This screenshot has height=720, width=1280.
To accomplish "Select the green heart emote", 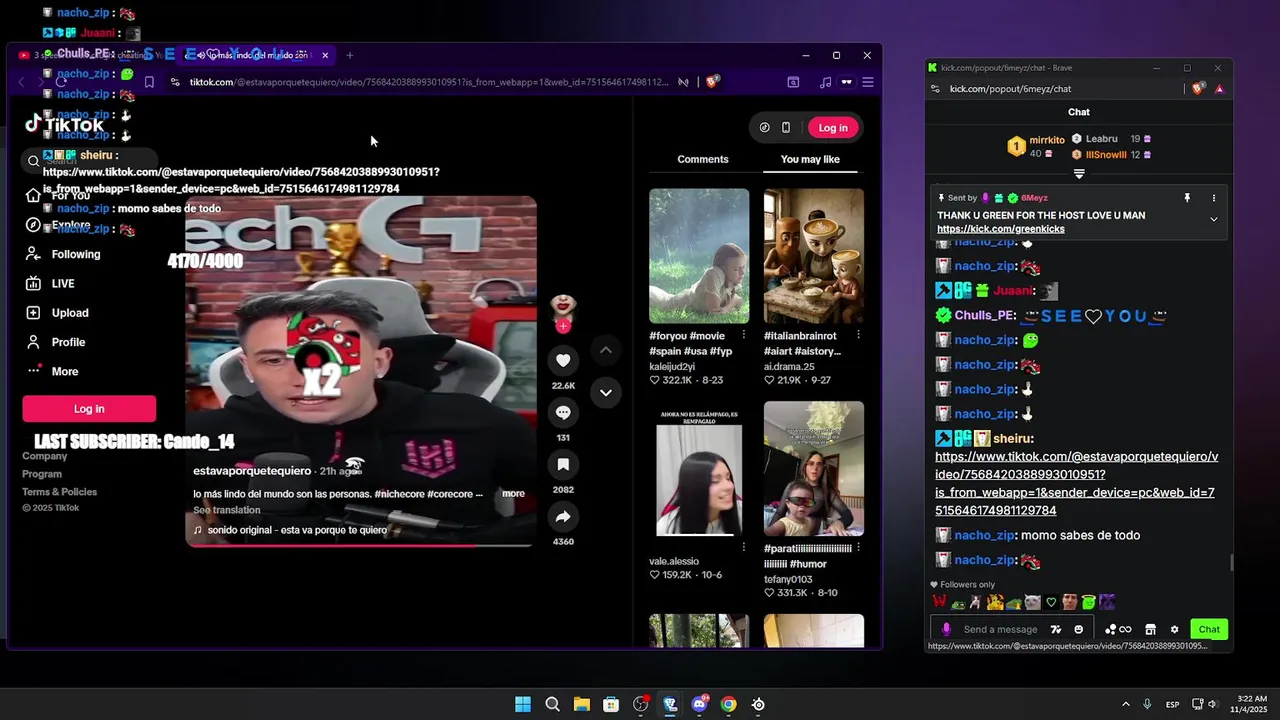I will pos(1051,602).
